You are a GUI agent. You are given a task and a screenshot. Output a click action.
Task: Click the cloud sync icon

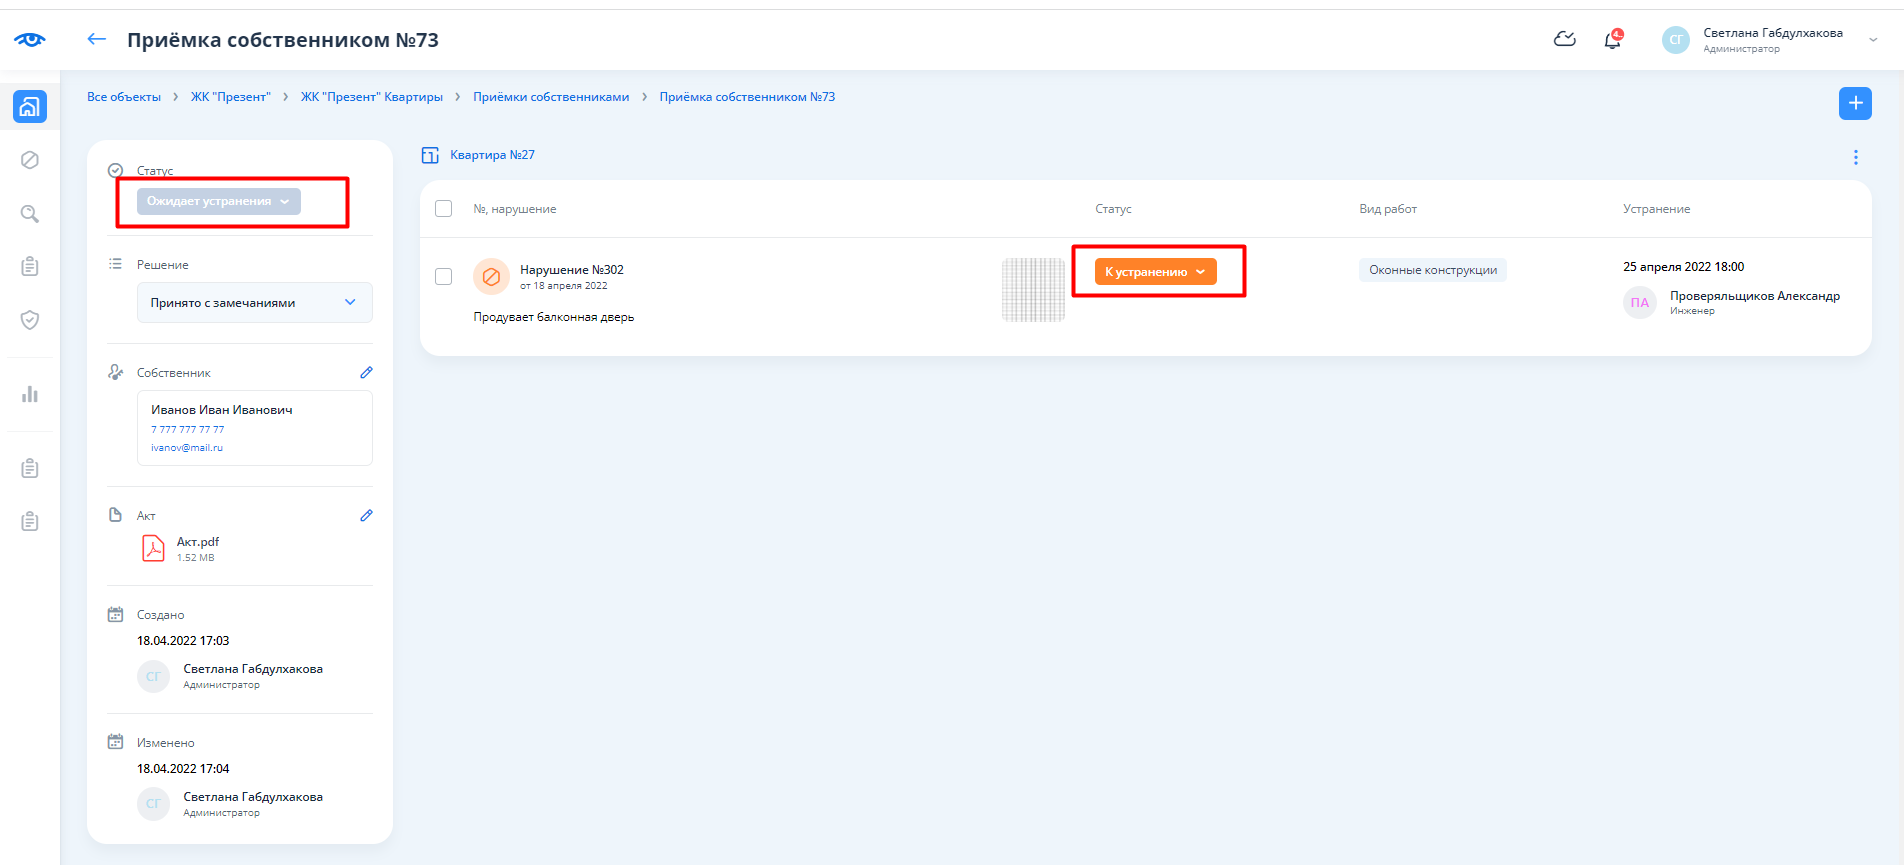tap(1565, 40)
